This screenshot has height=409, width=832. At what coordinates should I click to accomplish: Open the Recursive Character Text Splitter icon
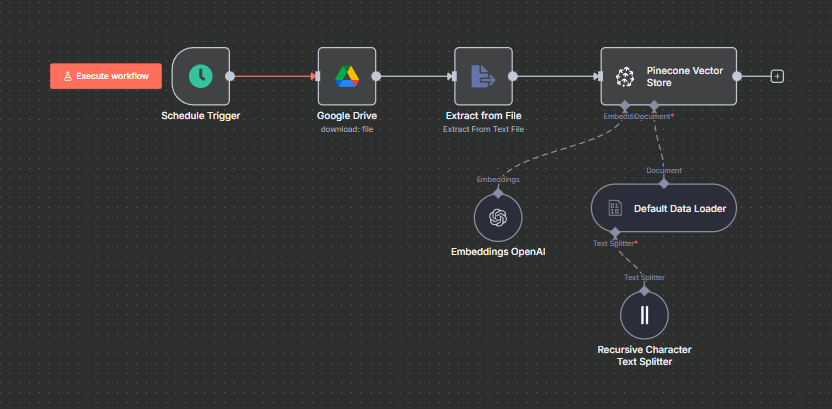tap(644, 315)
